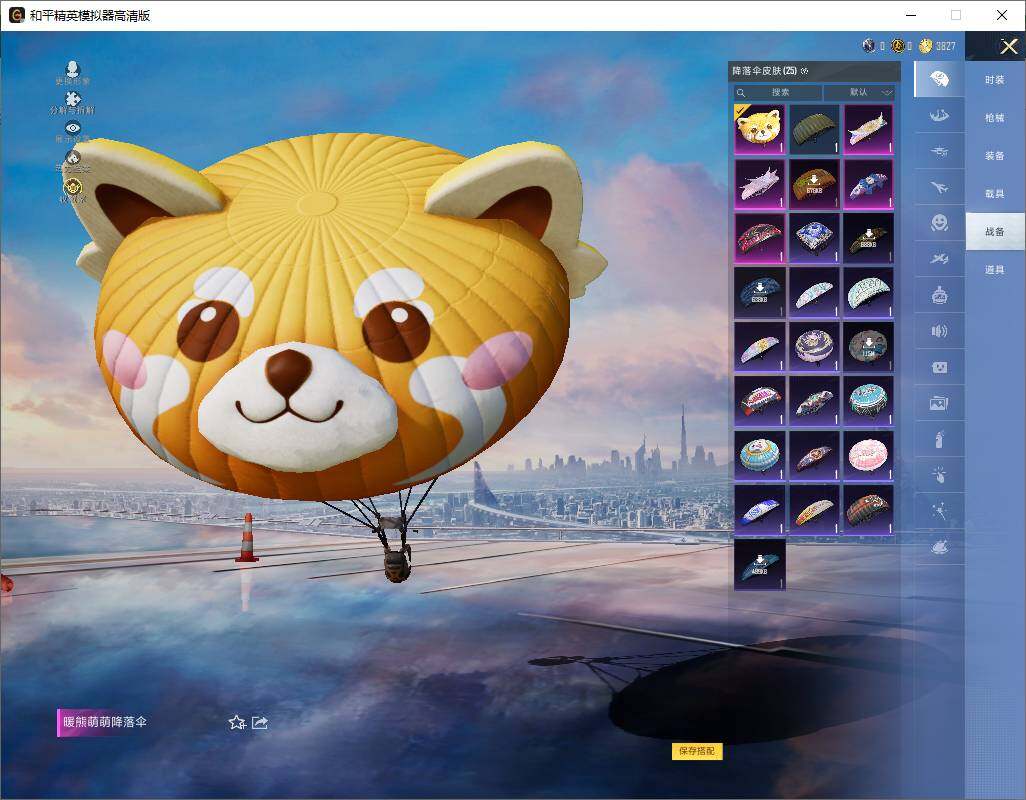Switch to the 时装 tab
1026x800 pixels.
(x=995, y=80)
